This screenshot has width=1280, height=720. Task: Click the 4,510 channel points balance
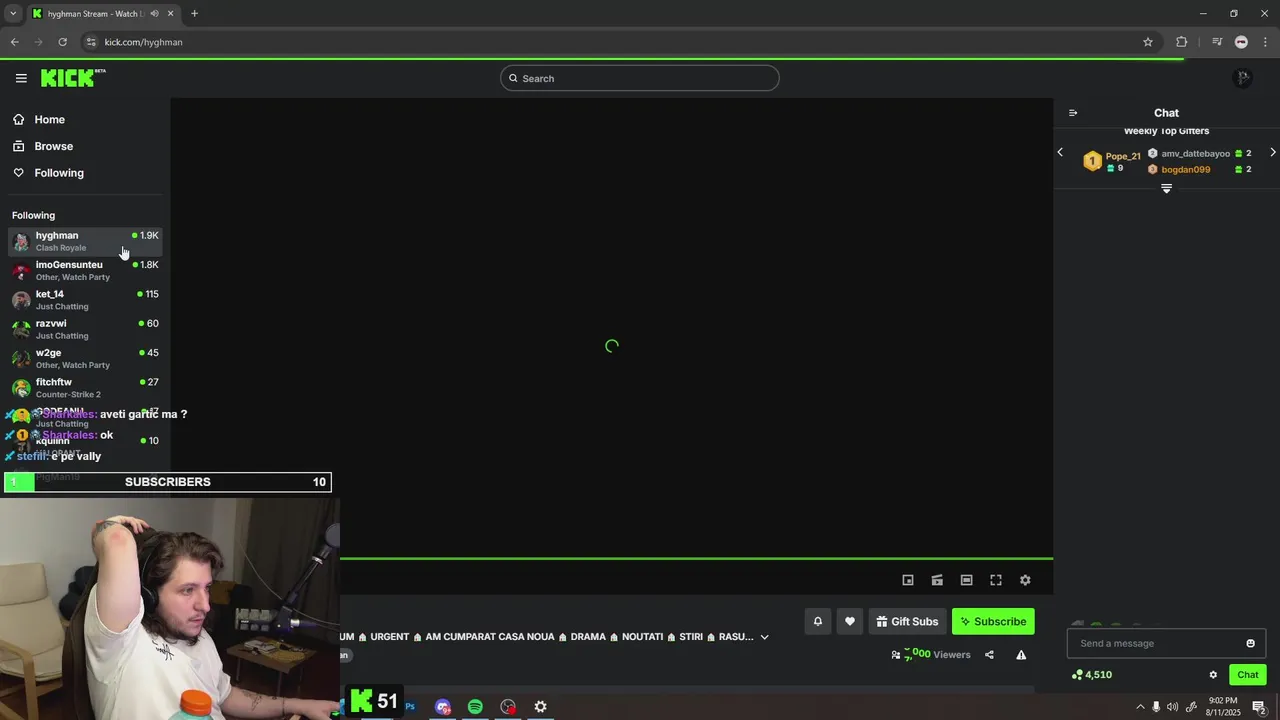coord(1091,675)
